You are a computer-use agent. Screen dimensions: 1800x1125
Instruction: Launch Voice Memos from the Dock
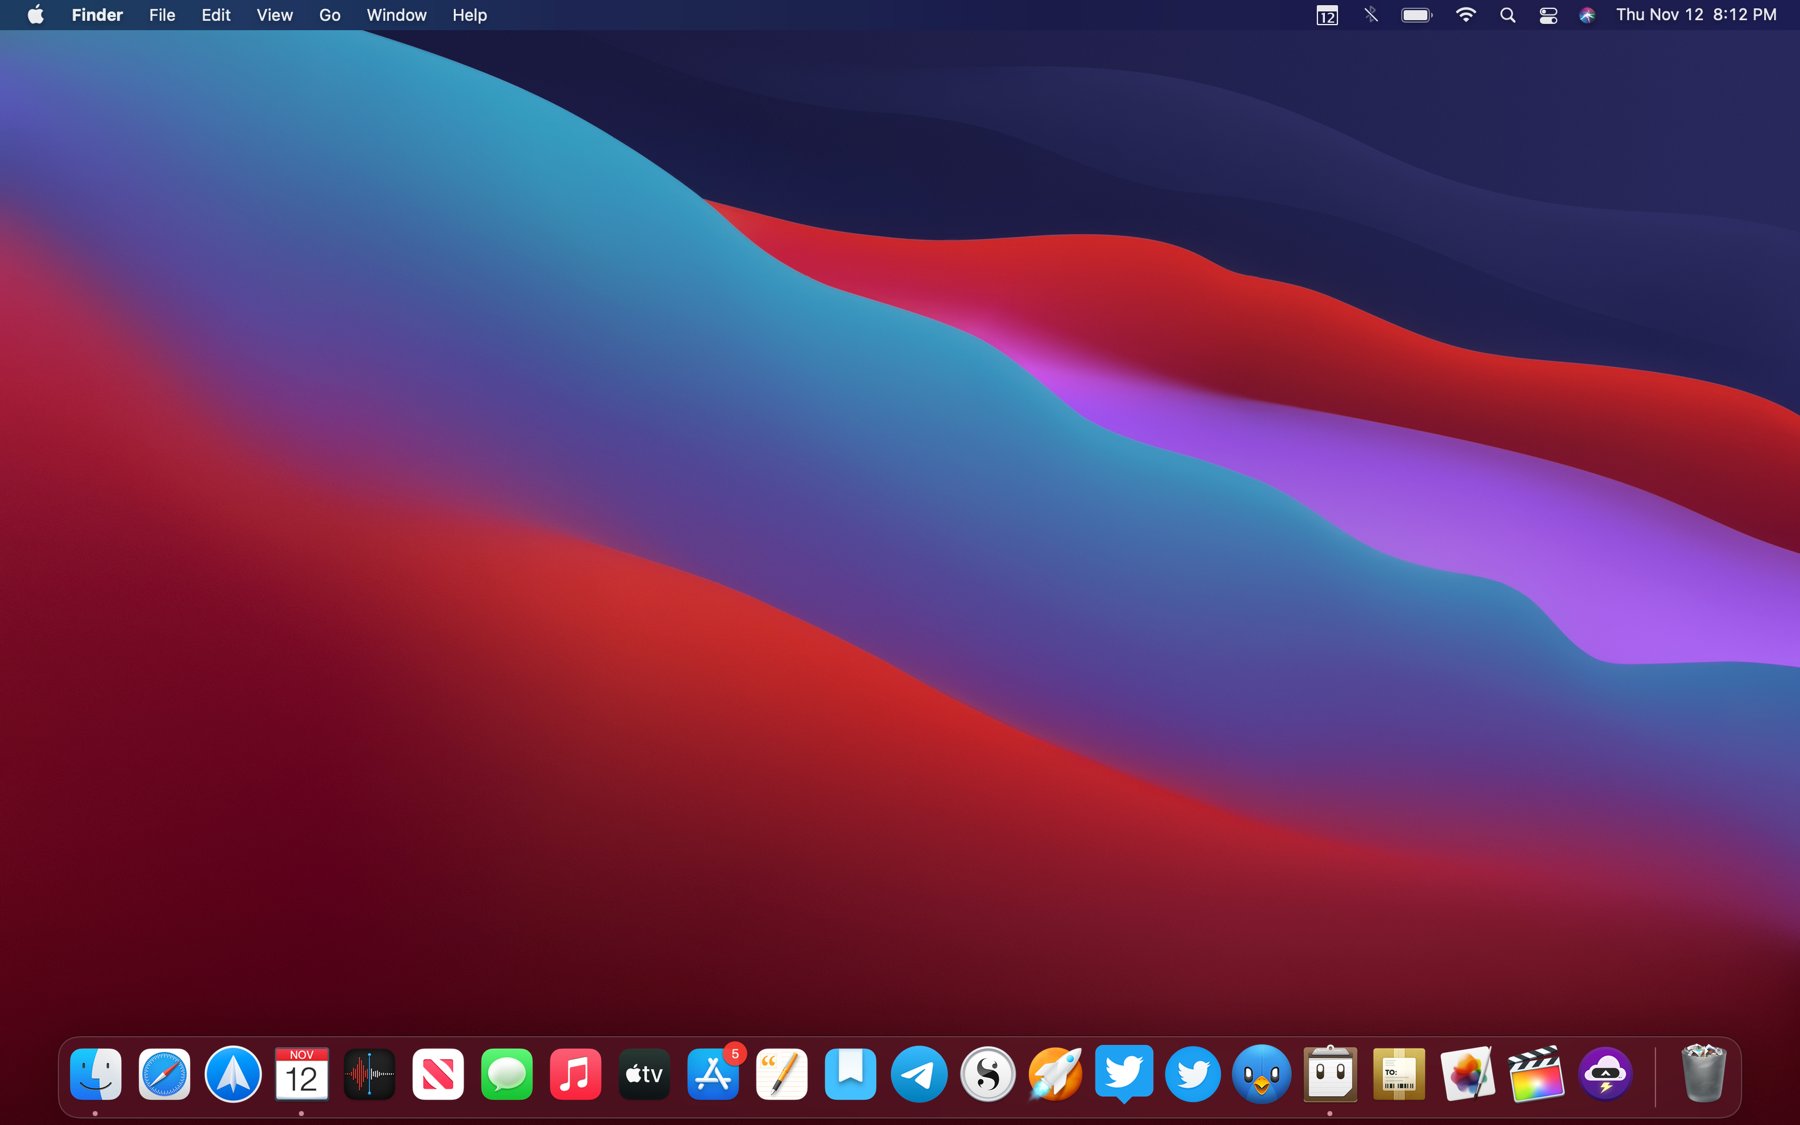(x=370, y=1075)
